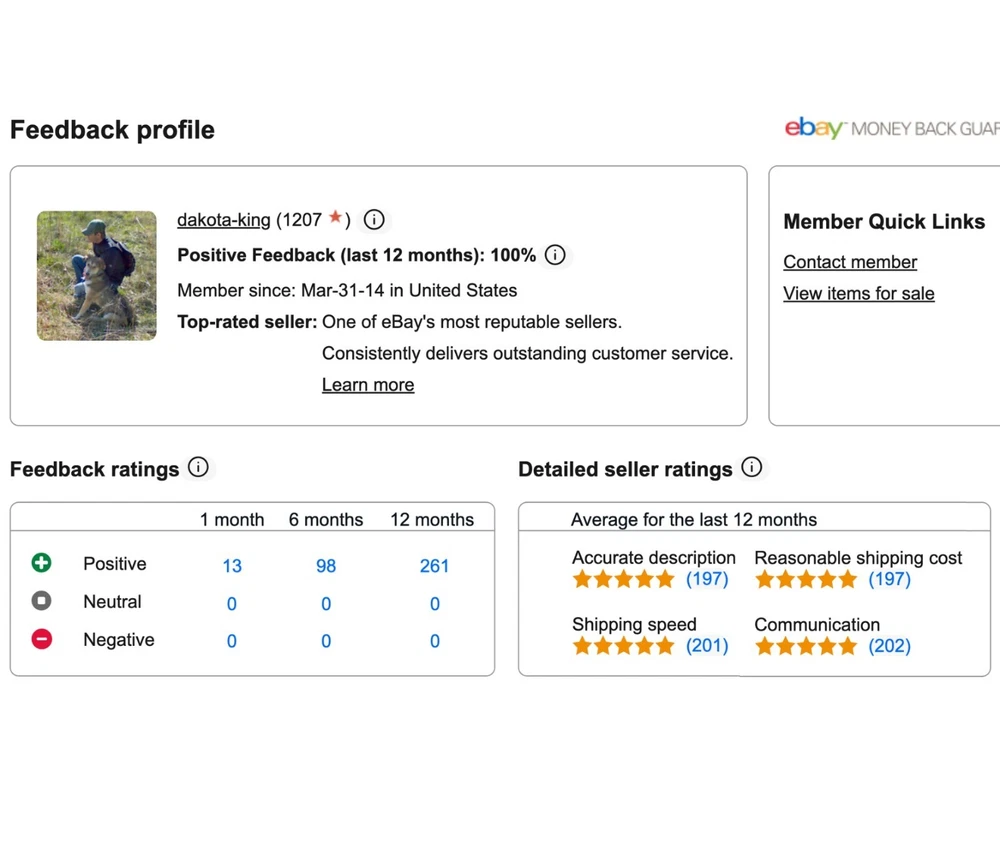Click info icon beside Positive Feedback 100%

[555, 255]
